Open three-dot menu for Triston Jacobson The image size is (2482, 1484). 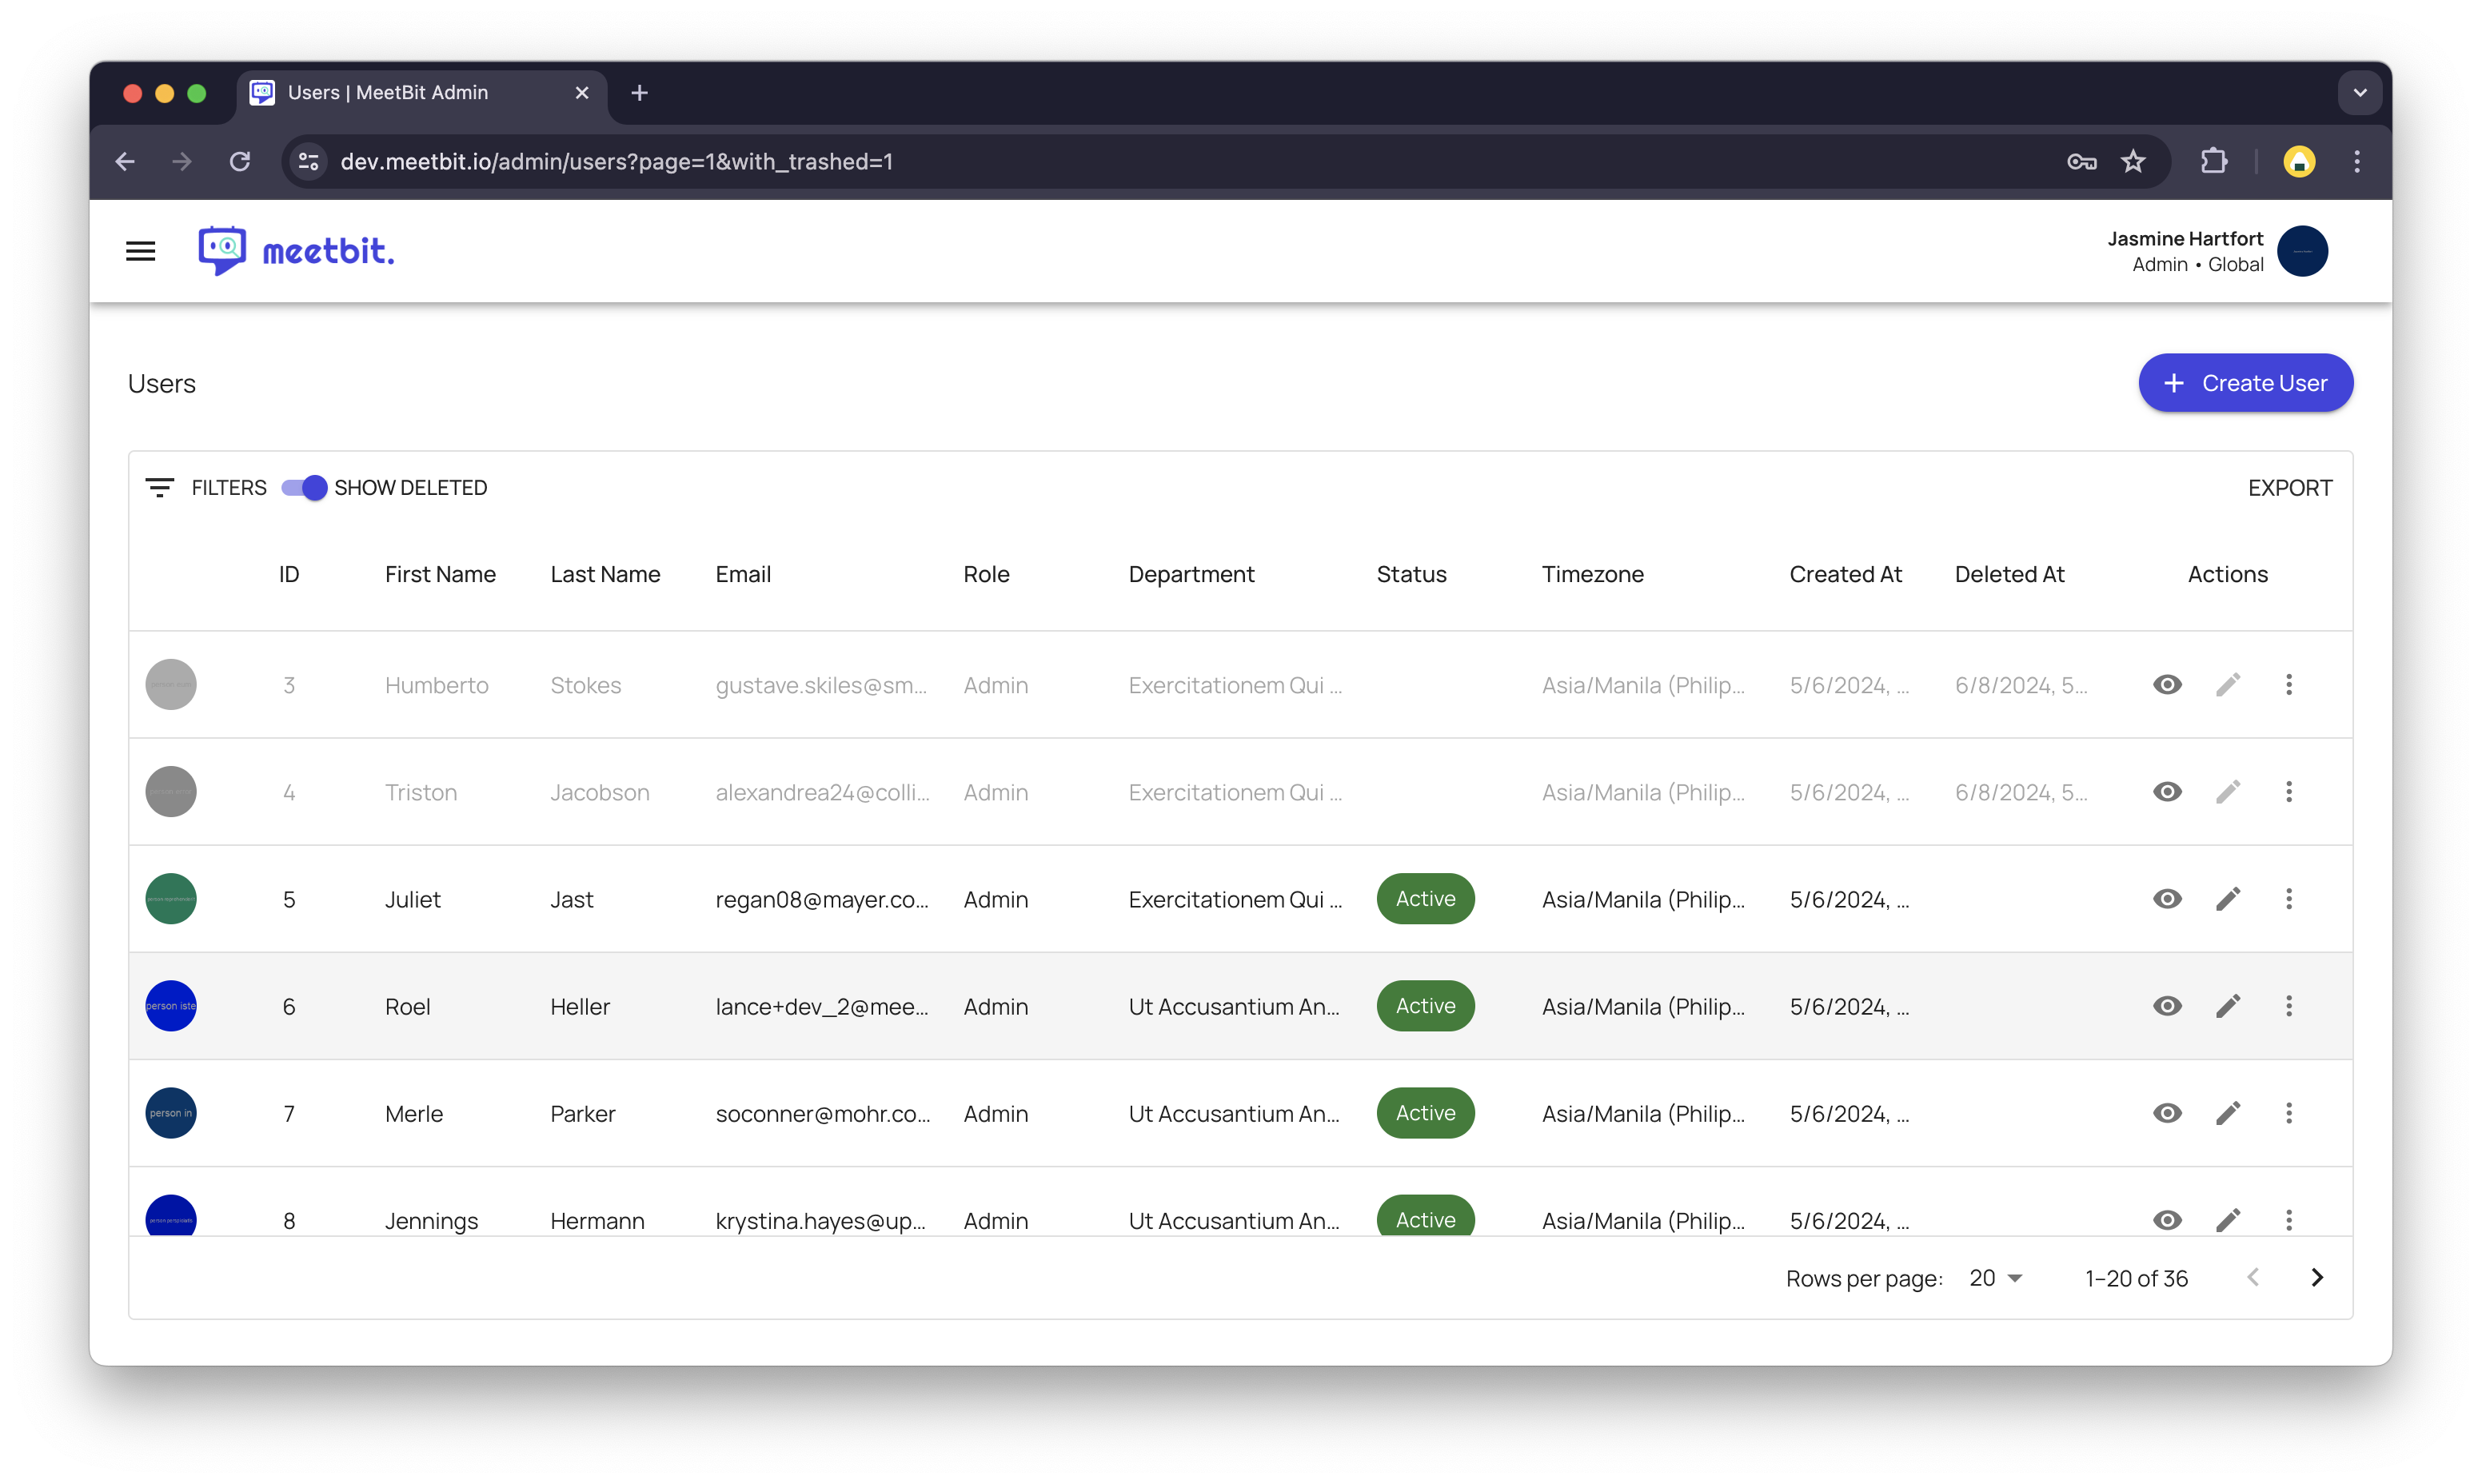point(2288,792)
